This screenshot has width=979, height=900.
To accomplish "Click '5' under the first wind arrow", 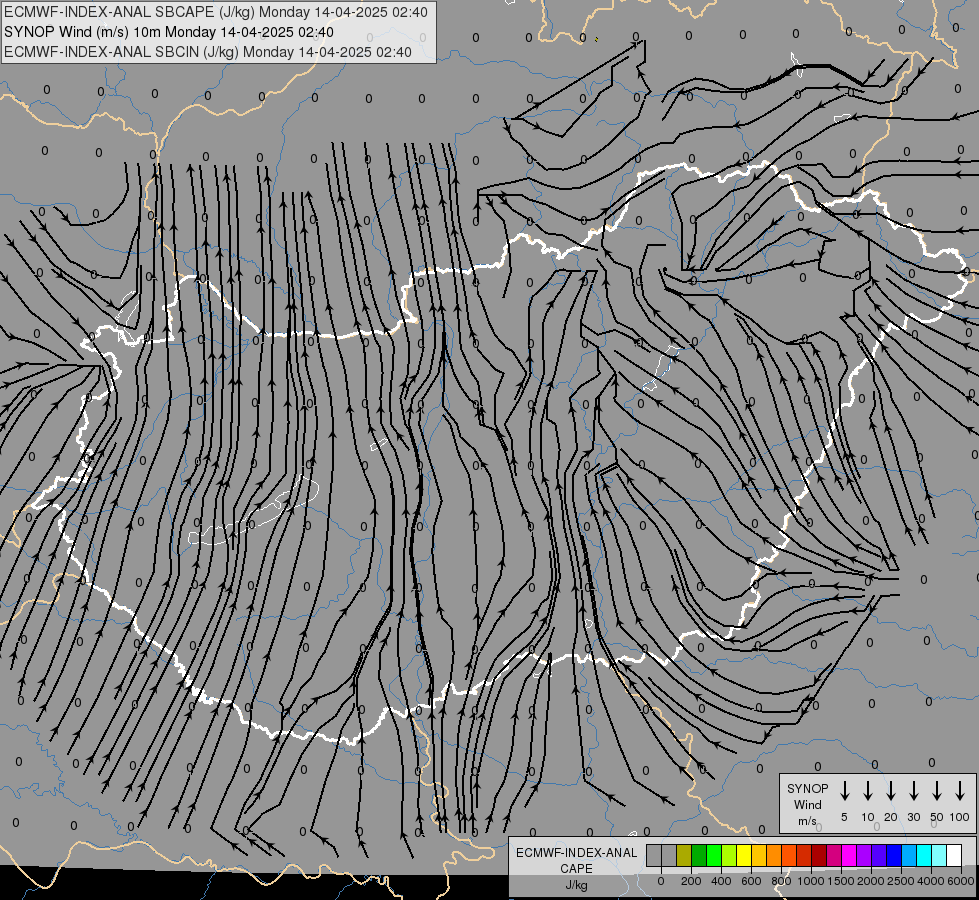I will [844, 817].
